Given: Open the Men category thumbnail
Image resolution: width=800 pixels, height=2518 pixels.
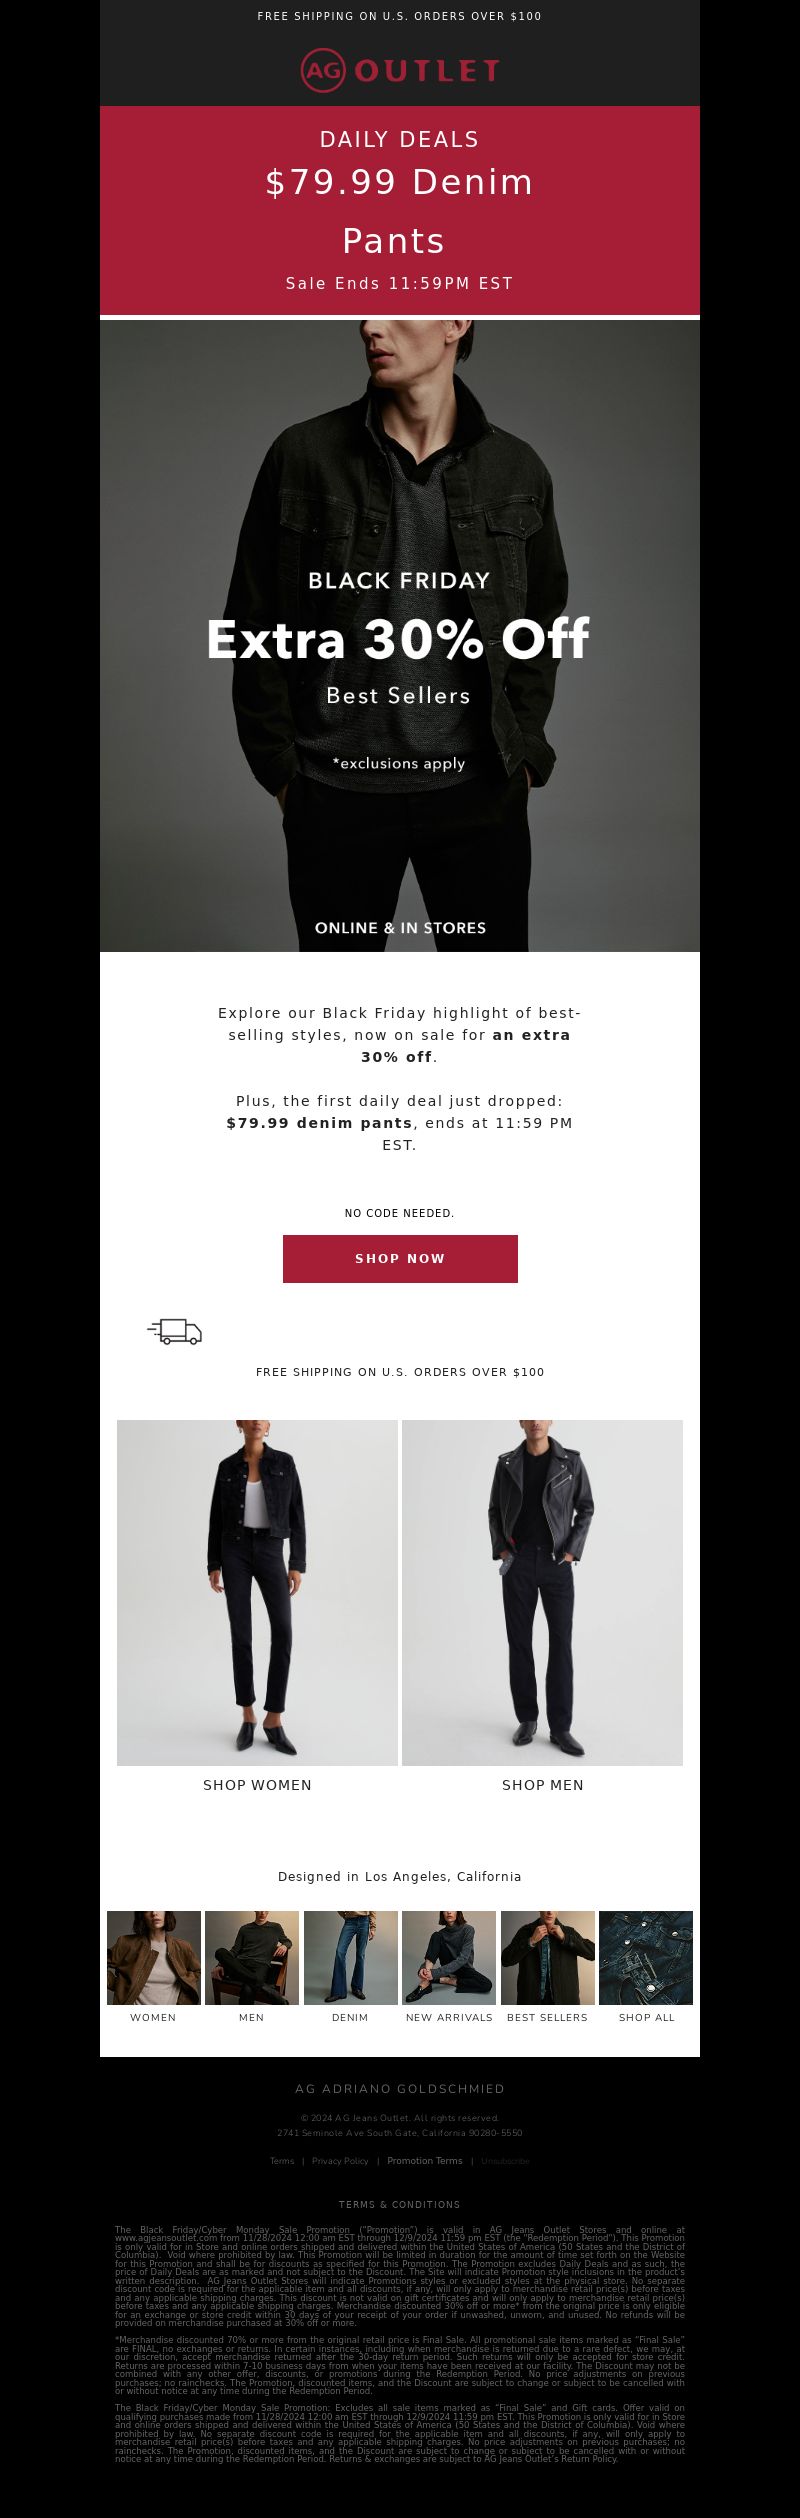Looking at the screenshot, I should (x=252, y=1957).
